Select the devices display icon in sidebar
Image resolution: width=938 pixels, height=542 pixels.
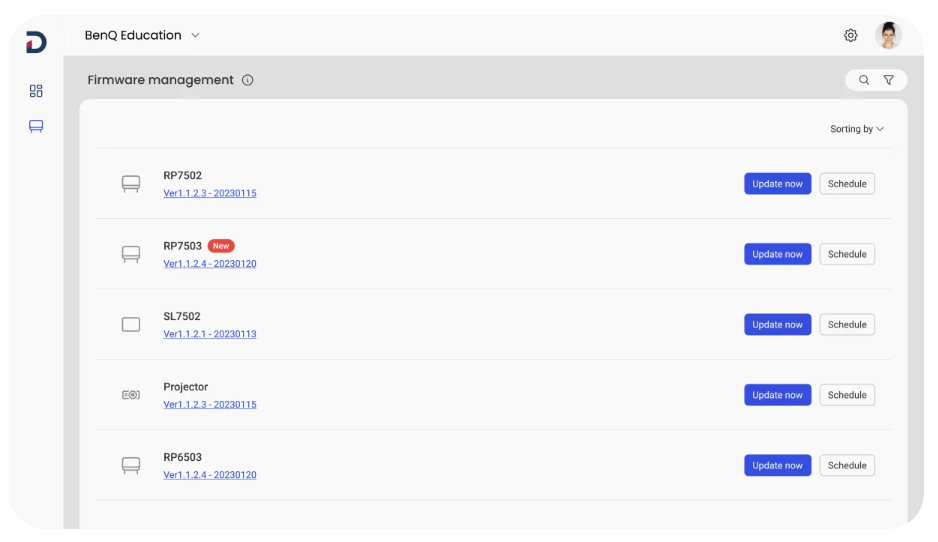36,127
